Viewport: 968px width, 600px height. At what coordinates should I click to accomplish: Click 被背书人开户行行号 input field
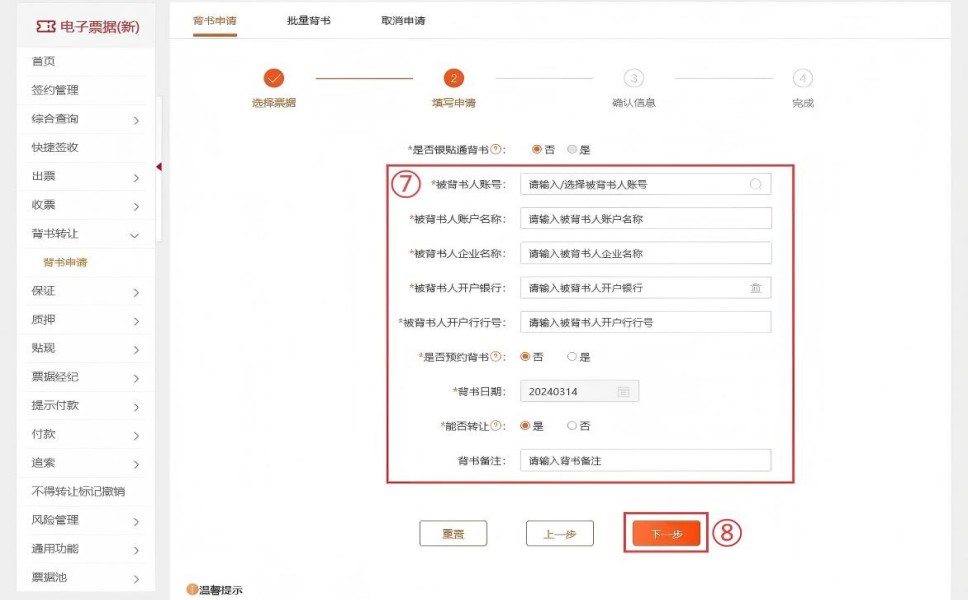point(646,322)
